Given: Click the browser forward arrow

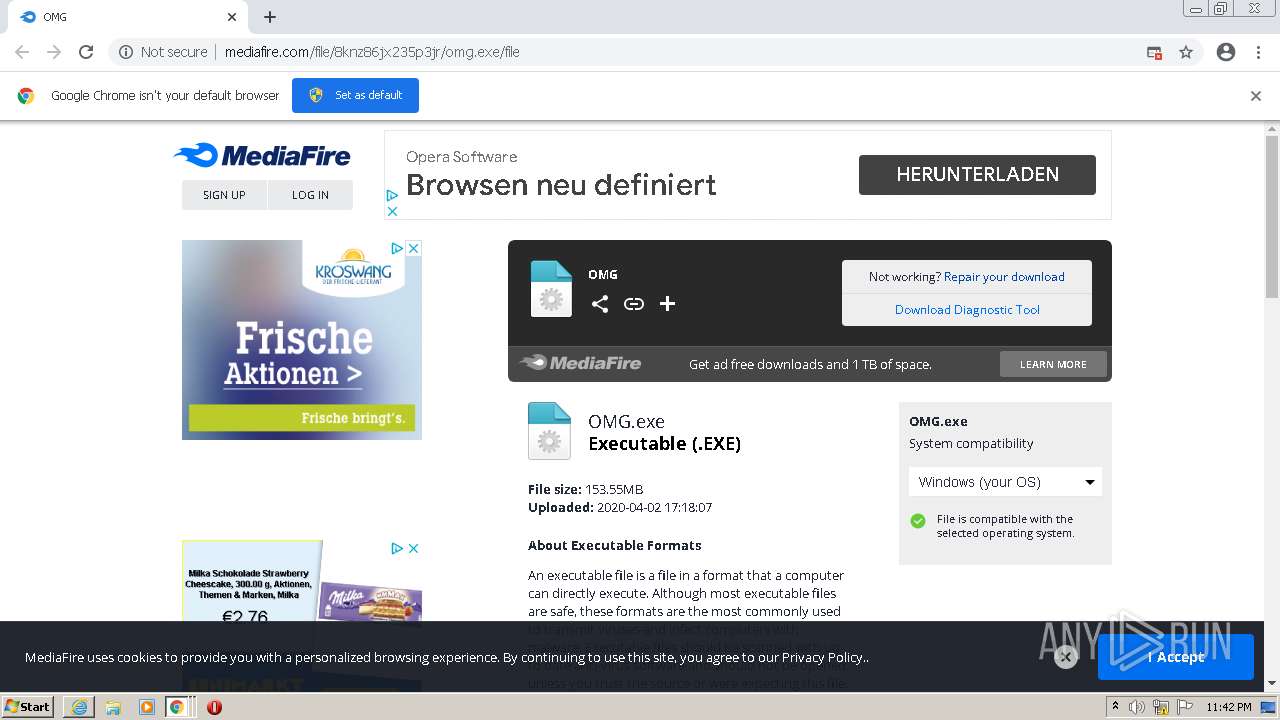Looking at the screenshot, I should pos(54,52).
